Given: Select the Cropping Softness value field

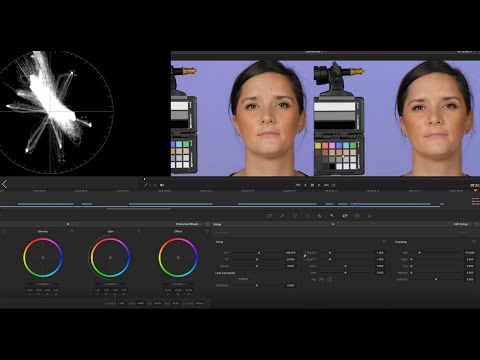Looking at the screenshot, I should [x=470, y=279].
